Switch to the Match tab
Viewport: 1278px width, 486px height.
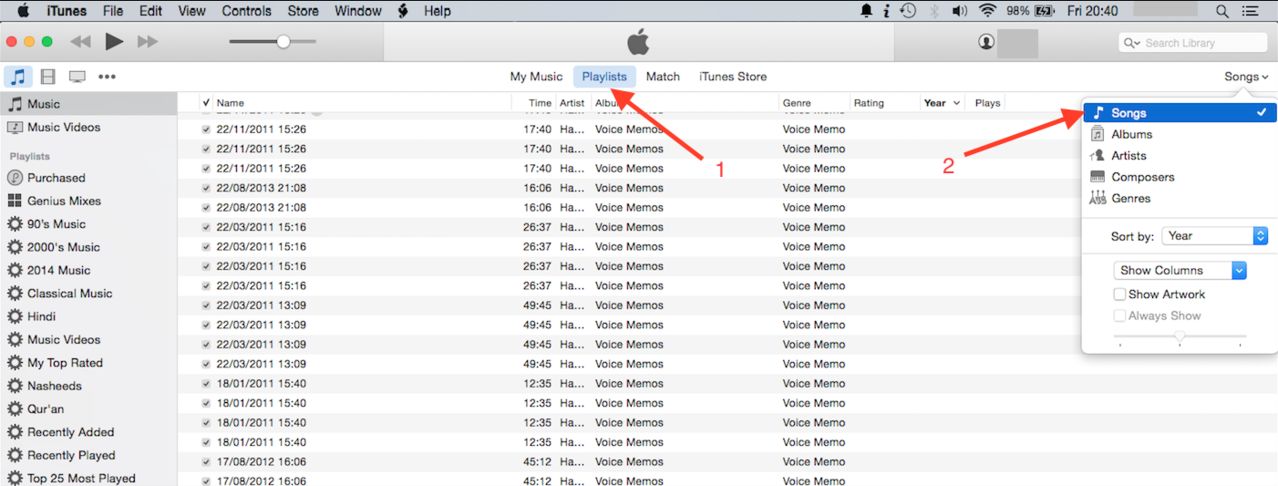click(663, 77)
